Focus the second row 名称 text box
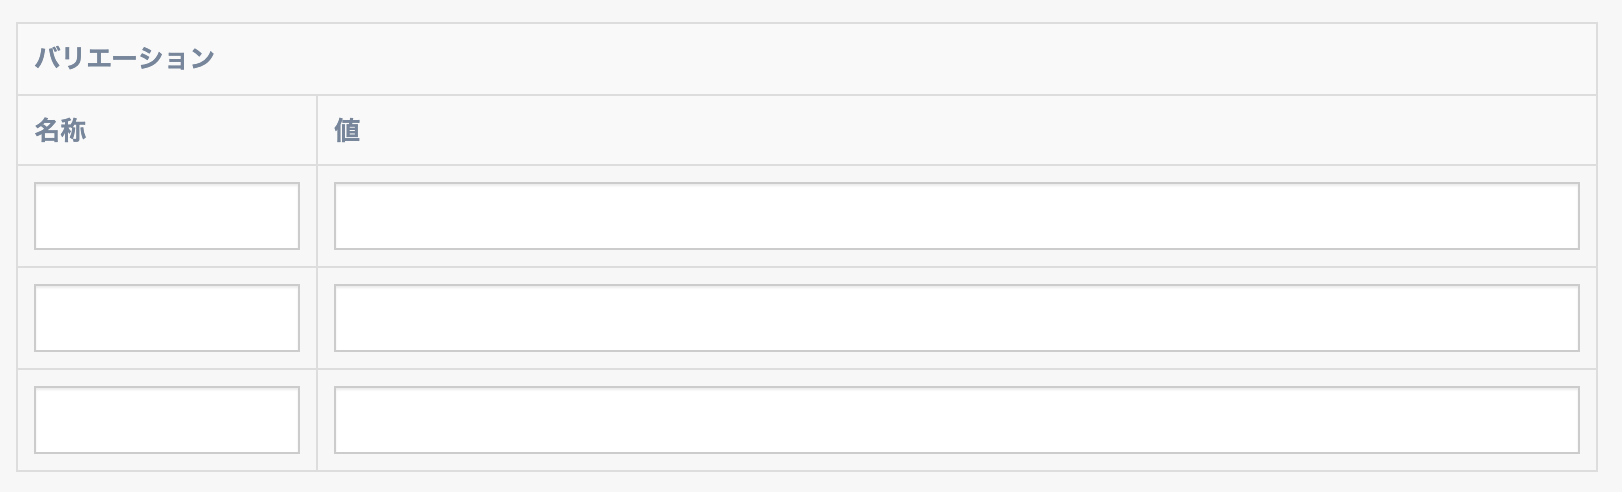The height and width of the screenshot is (492, 1622). 167,318
